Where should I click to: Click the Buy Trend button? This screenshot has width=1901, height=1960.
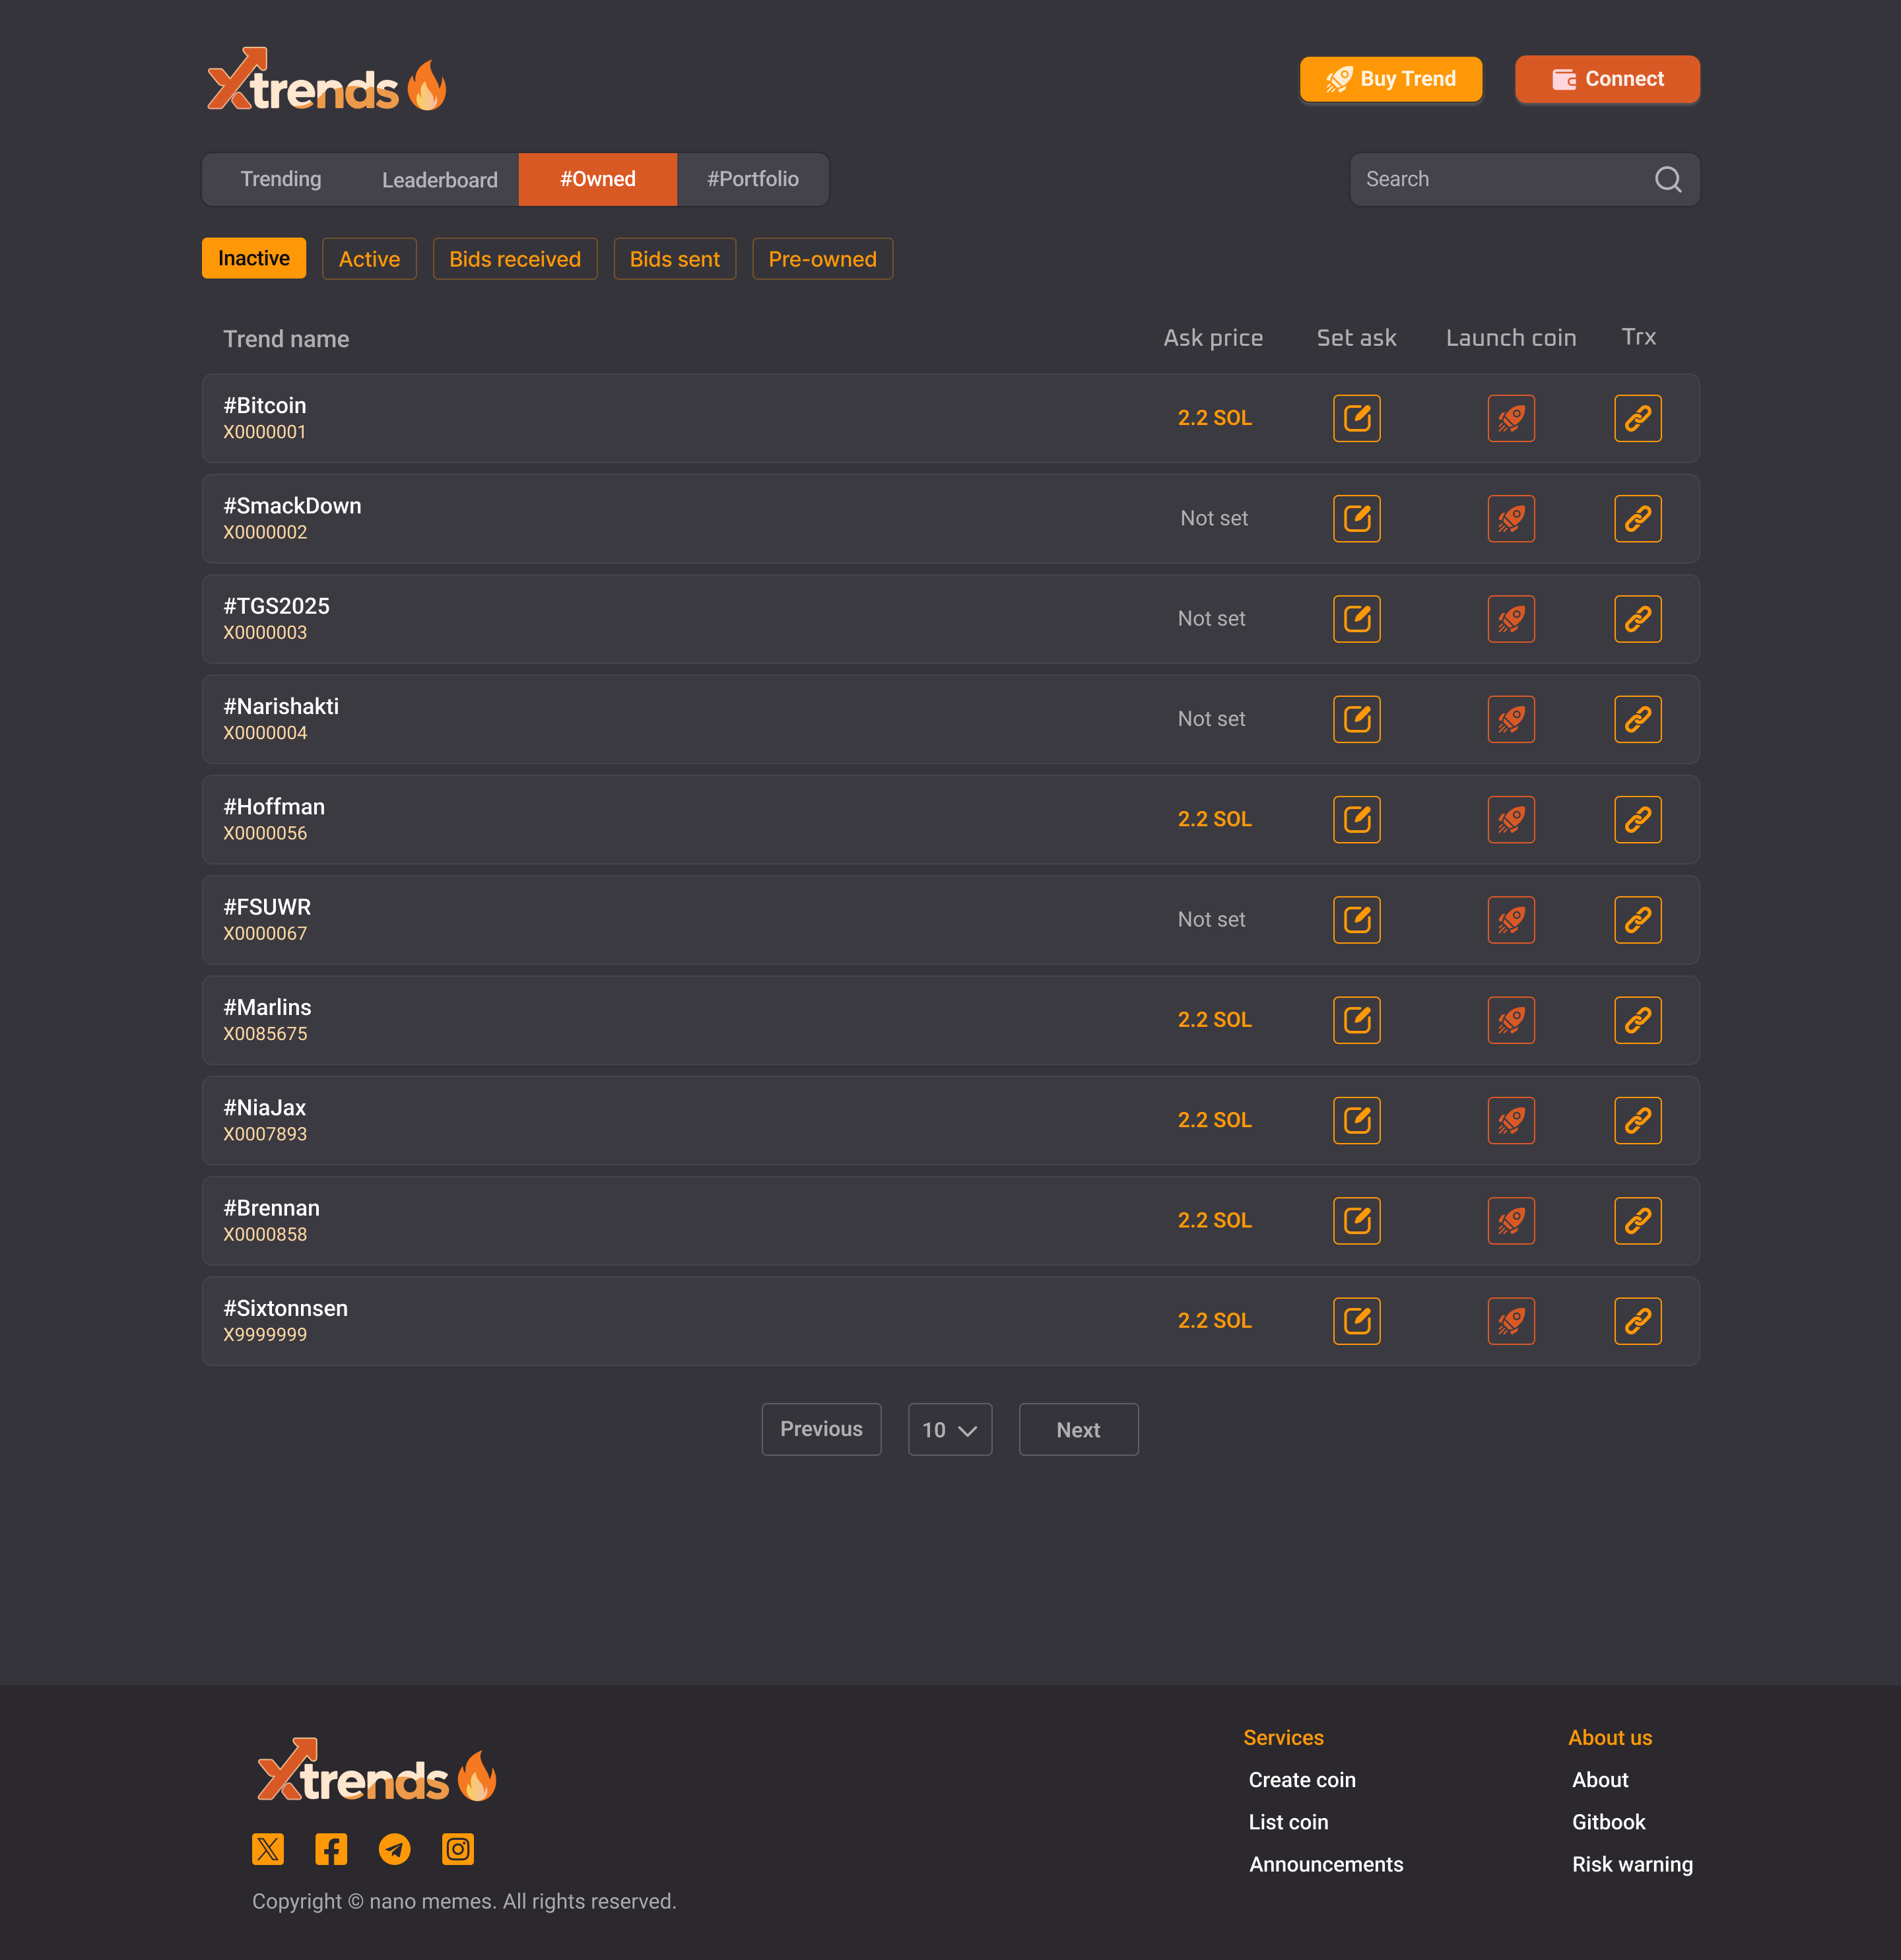(x=1390, y=79)
